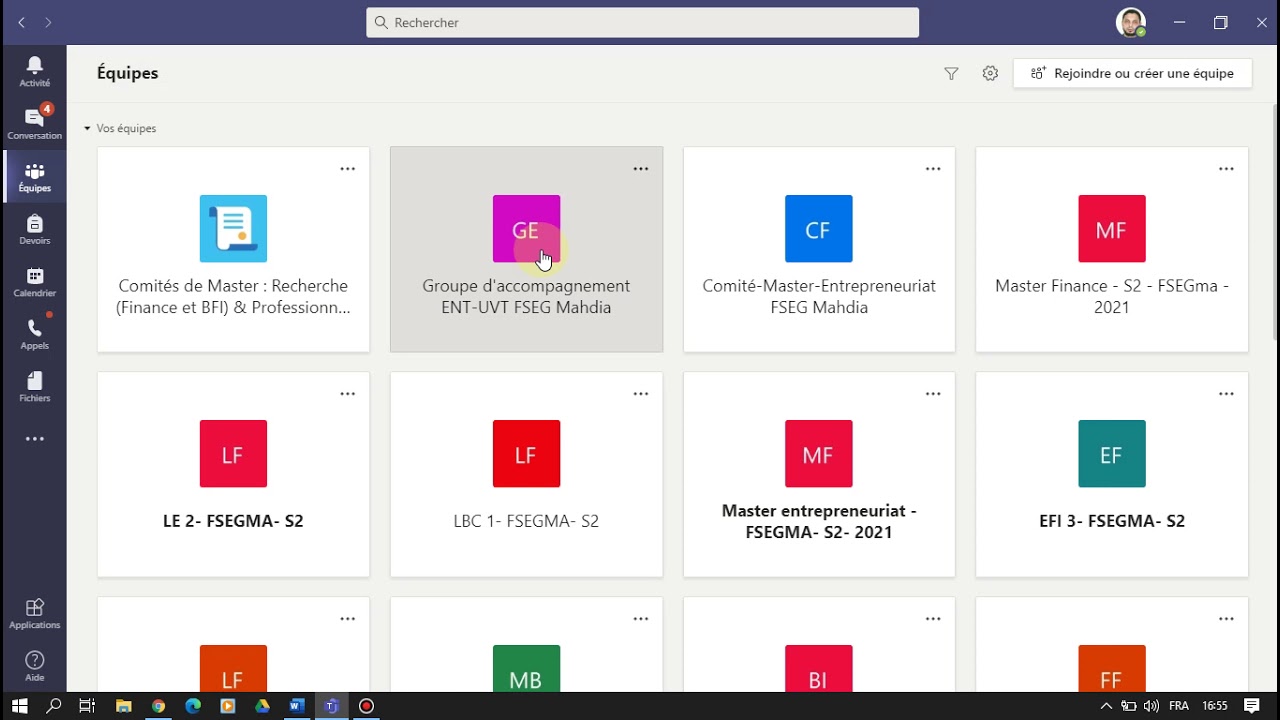The width and height of the screenshot is (1280, 720).
Task: Open the CF Comité-Master-Entrepreneuriat tile
Action: click(x=819, y=229)
